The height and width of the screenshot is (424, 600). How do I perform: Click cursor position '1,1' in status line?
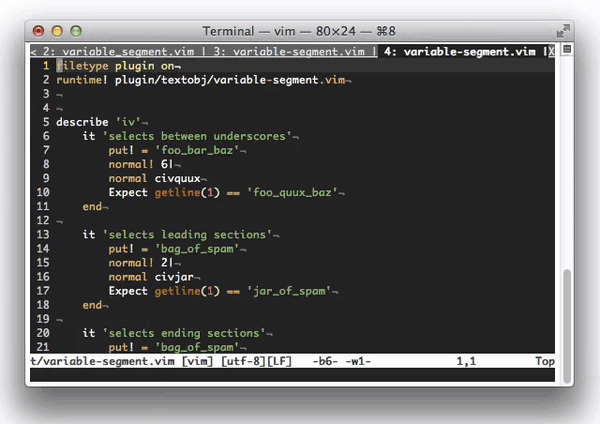466,361
